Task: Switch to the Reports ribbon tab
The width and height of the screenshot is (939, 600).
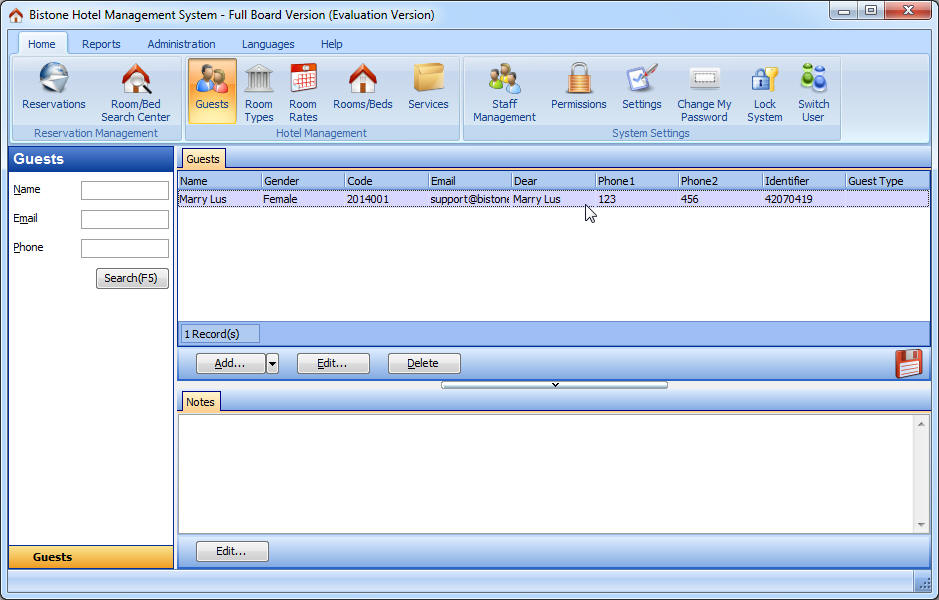Action: point(101,44)
